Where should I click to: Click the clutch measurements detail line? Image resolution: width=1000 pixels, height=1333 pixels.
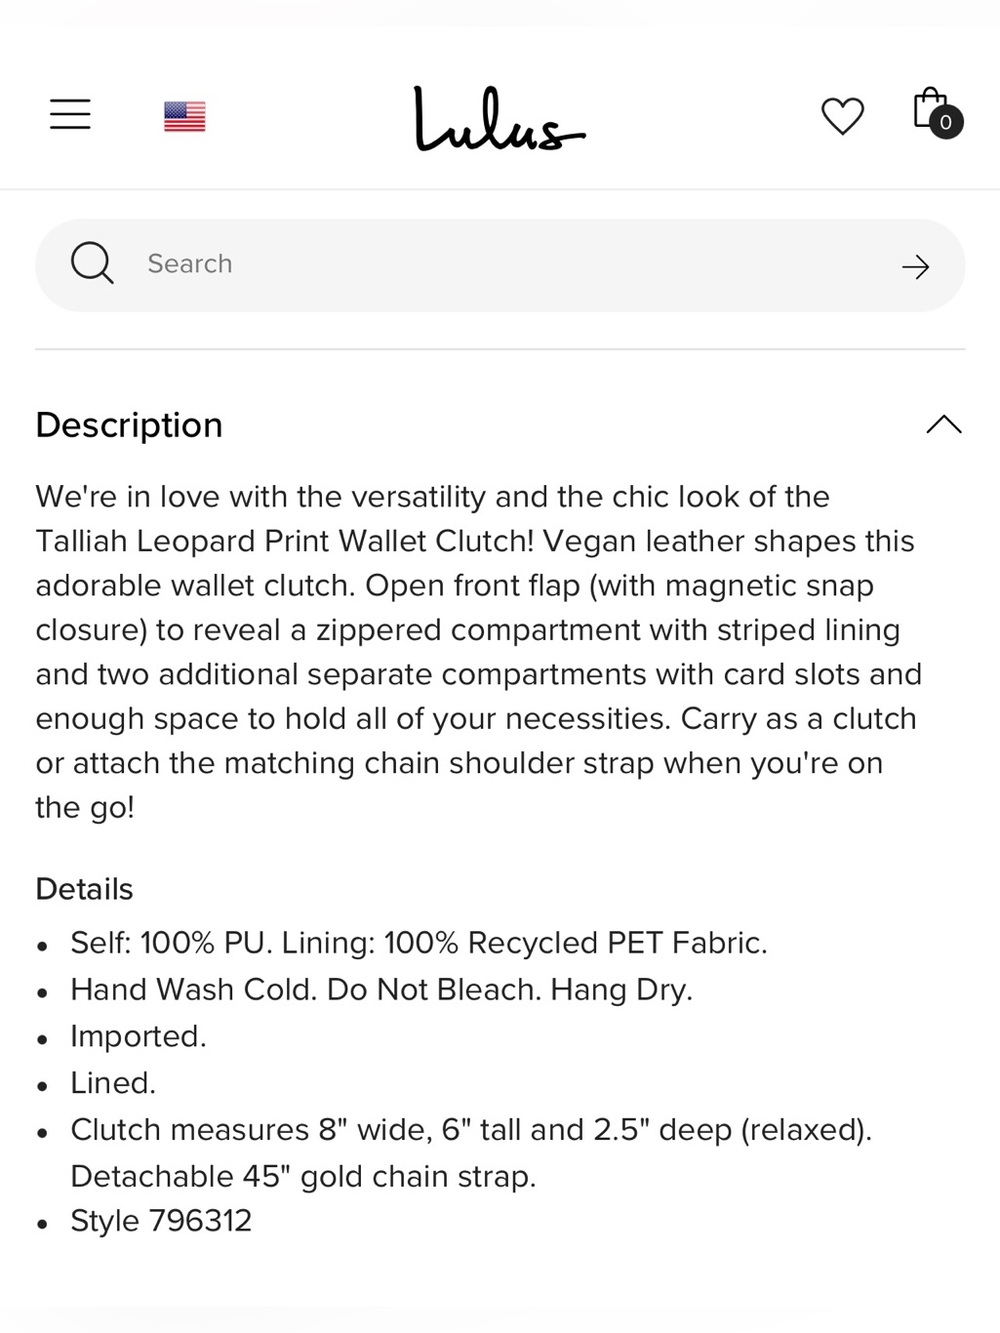click(471, 1130)
